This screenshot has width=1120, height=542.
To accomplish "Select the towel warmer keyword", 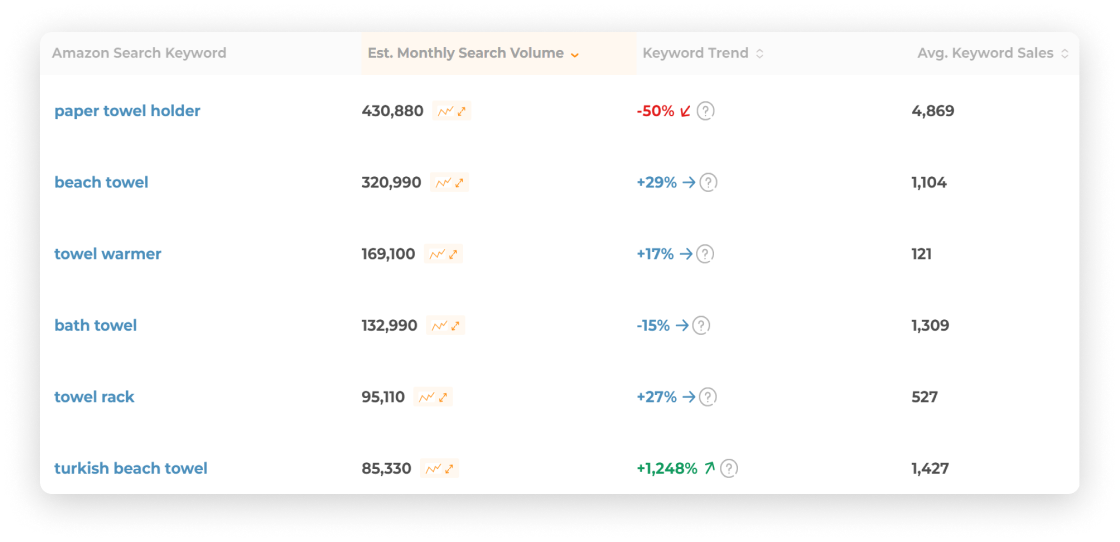I will 108,254.
